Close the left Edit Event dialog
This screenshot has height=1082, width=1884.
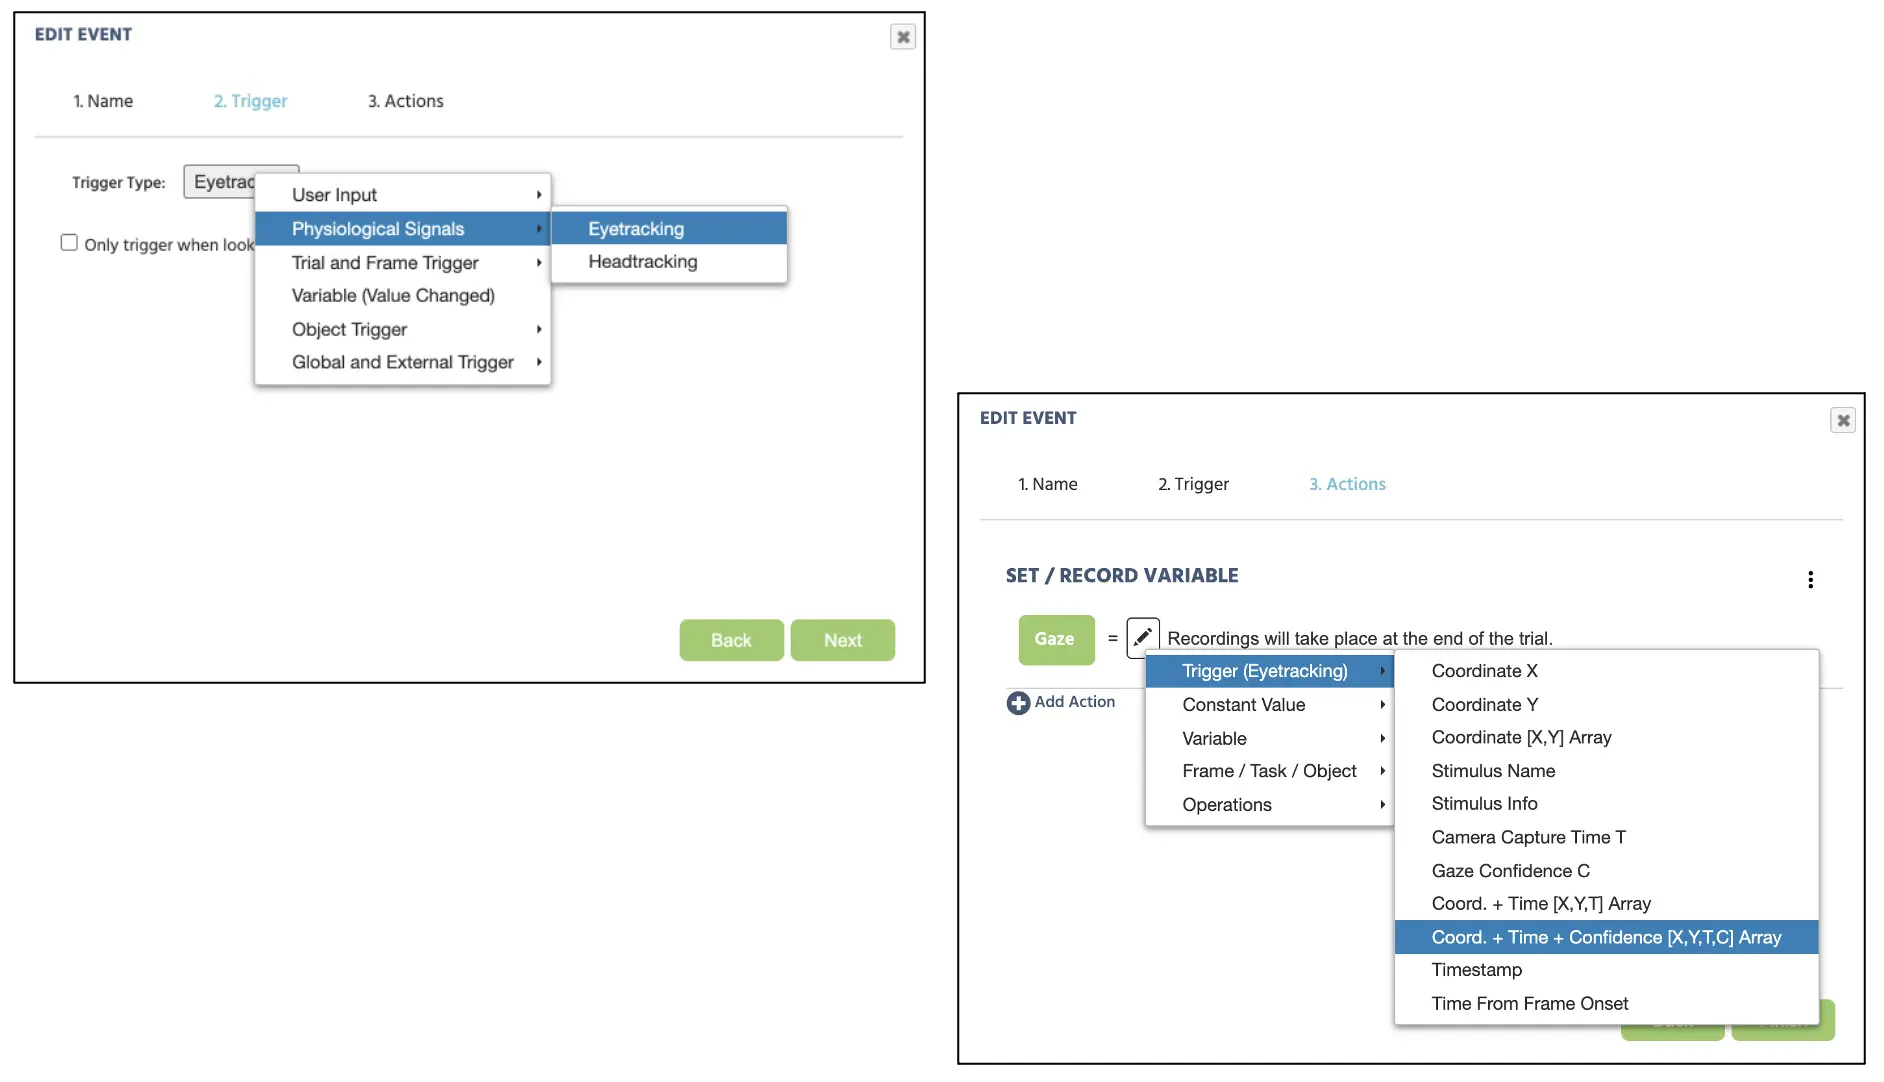click(903, 37)
